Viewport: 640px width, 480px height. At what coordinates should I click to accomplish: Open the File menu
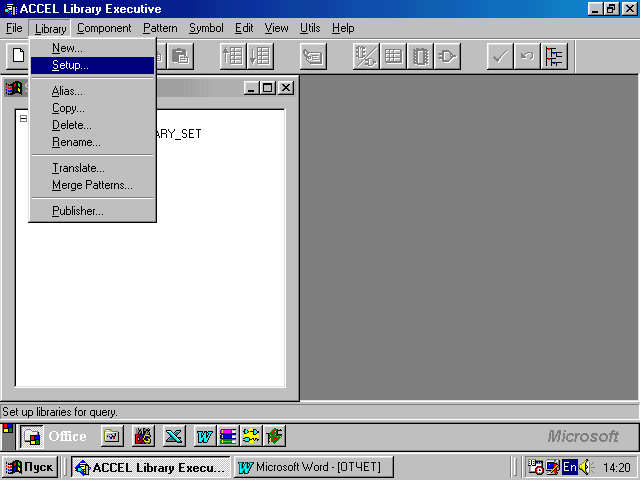click(x=14, y=28)
